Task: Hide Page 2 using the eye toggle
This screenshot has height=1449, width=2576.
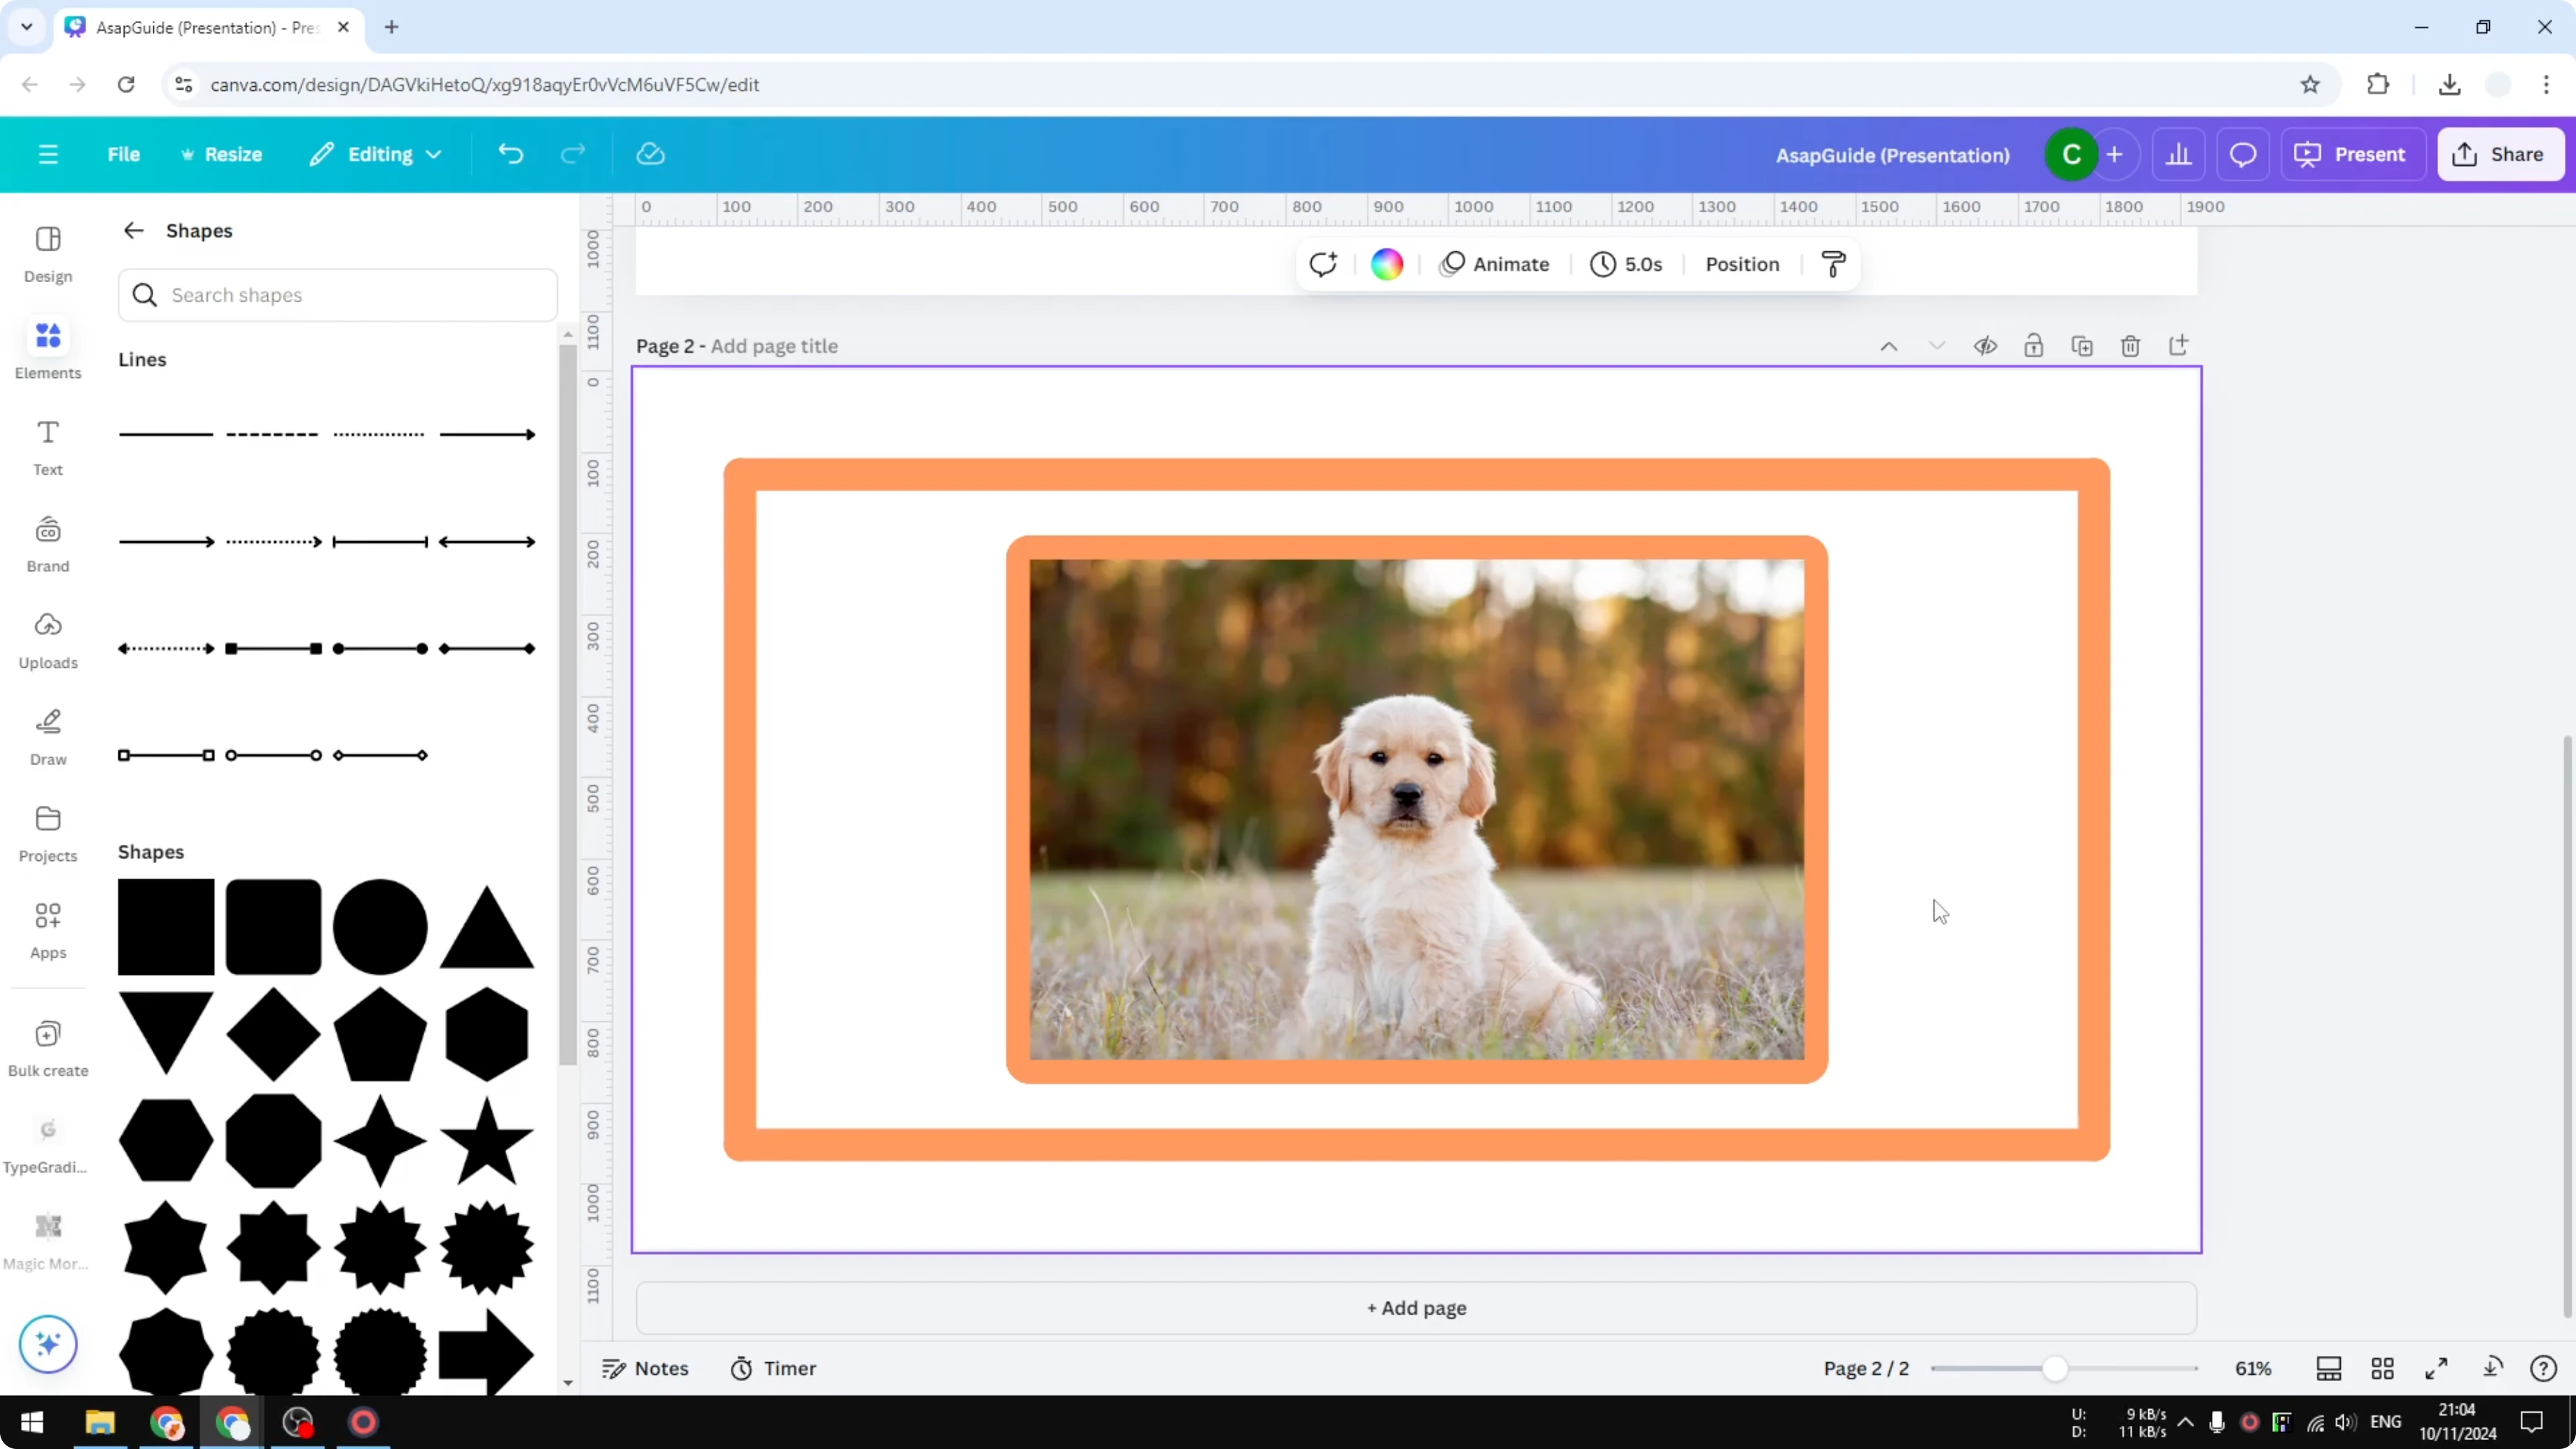Action: tap(1986, 345)
